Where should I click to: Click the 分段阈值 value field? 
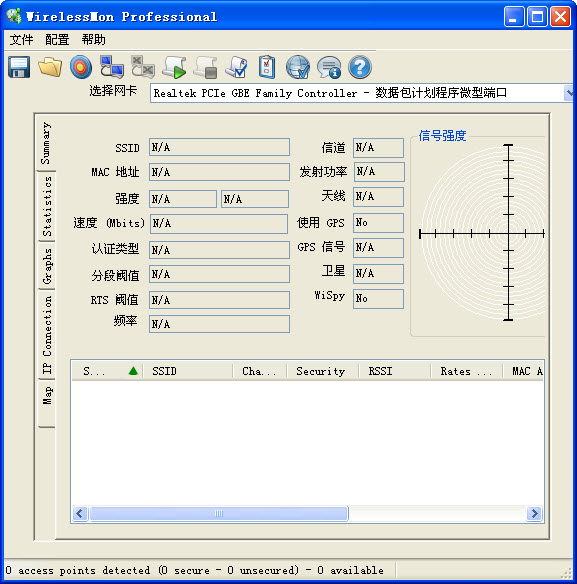point(219,274)
